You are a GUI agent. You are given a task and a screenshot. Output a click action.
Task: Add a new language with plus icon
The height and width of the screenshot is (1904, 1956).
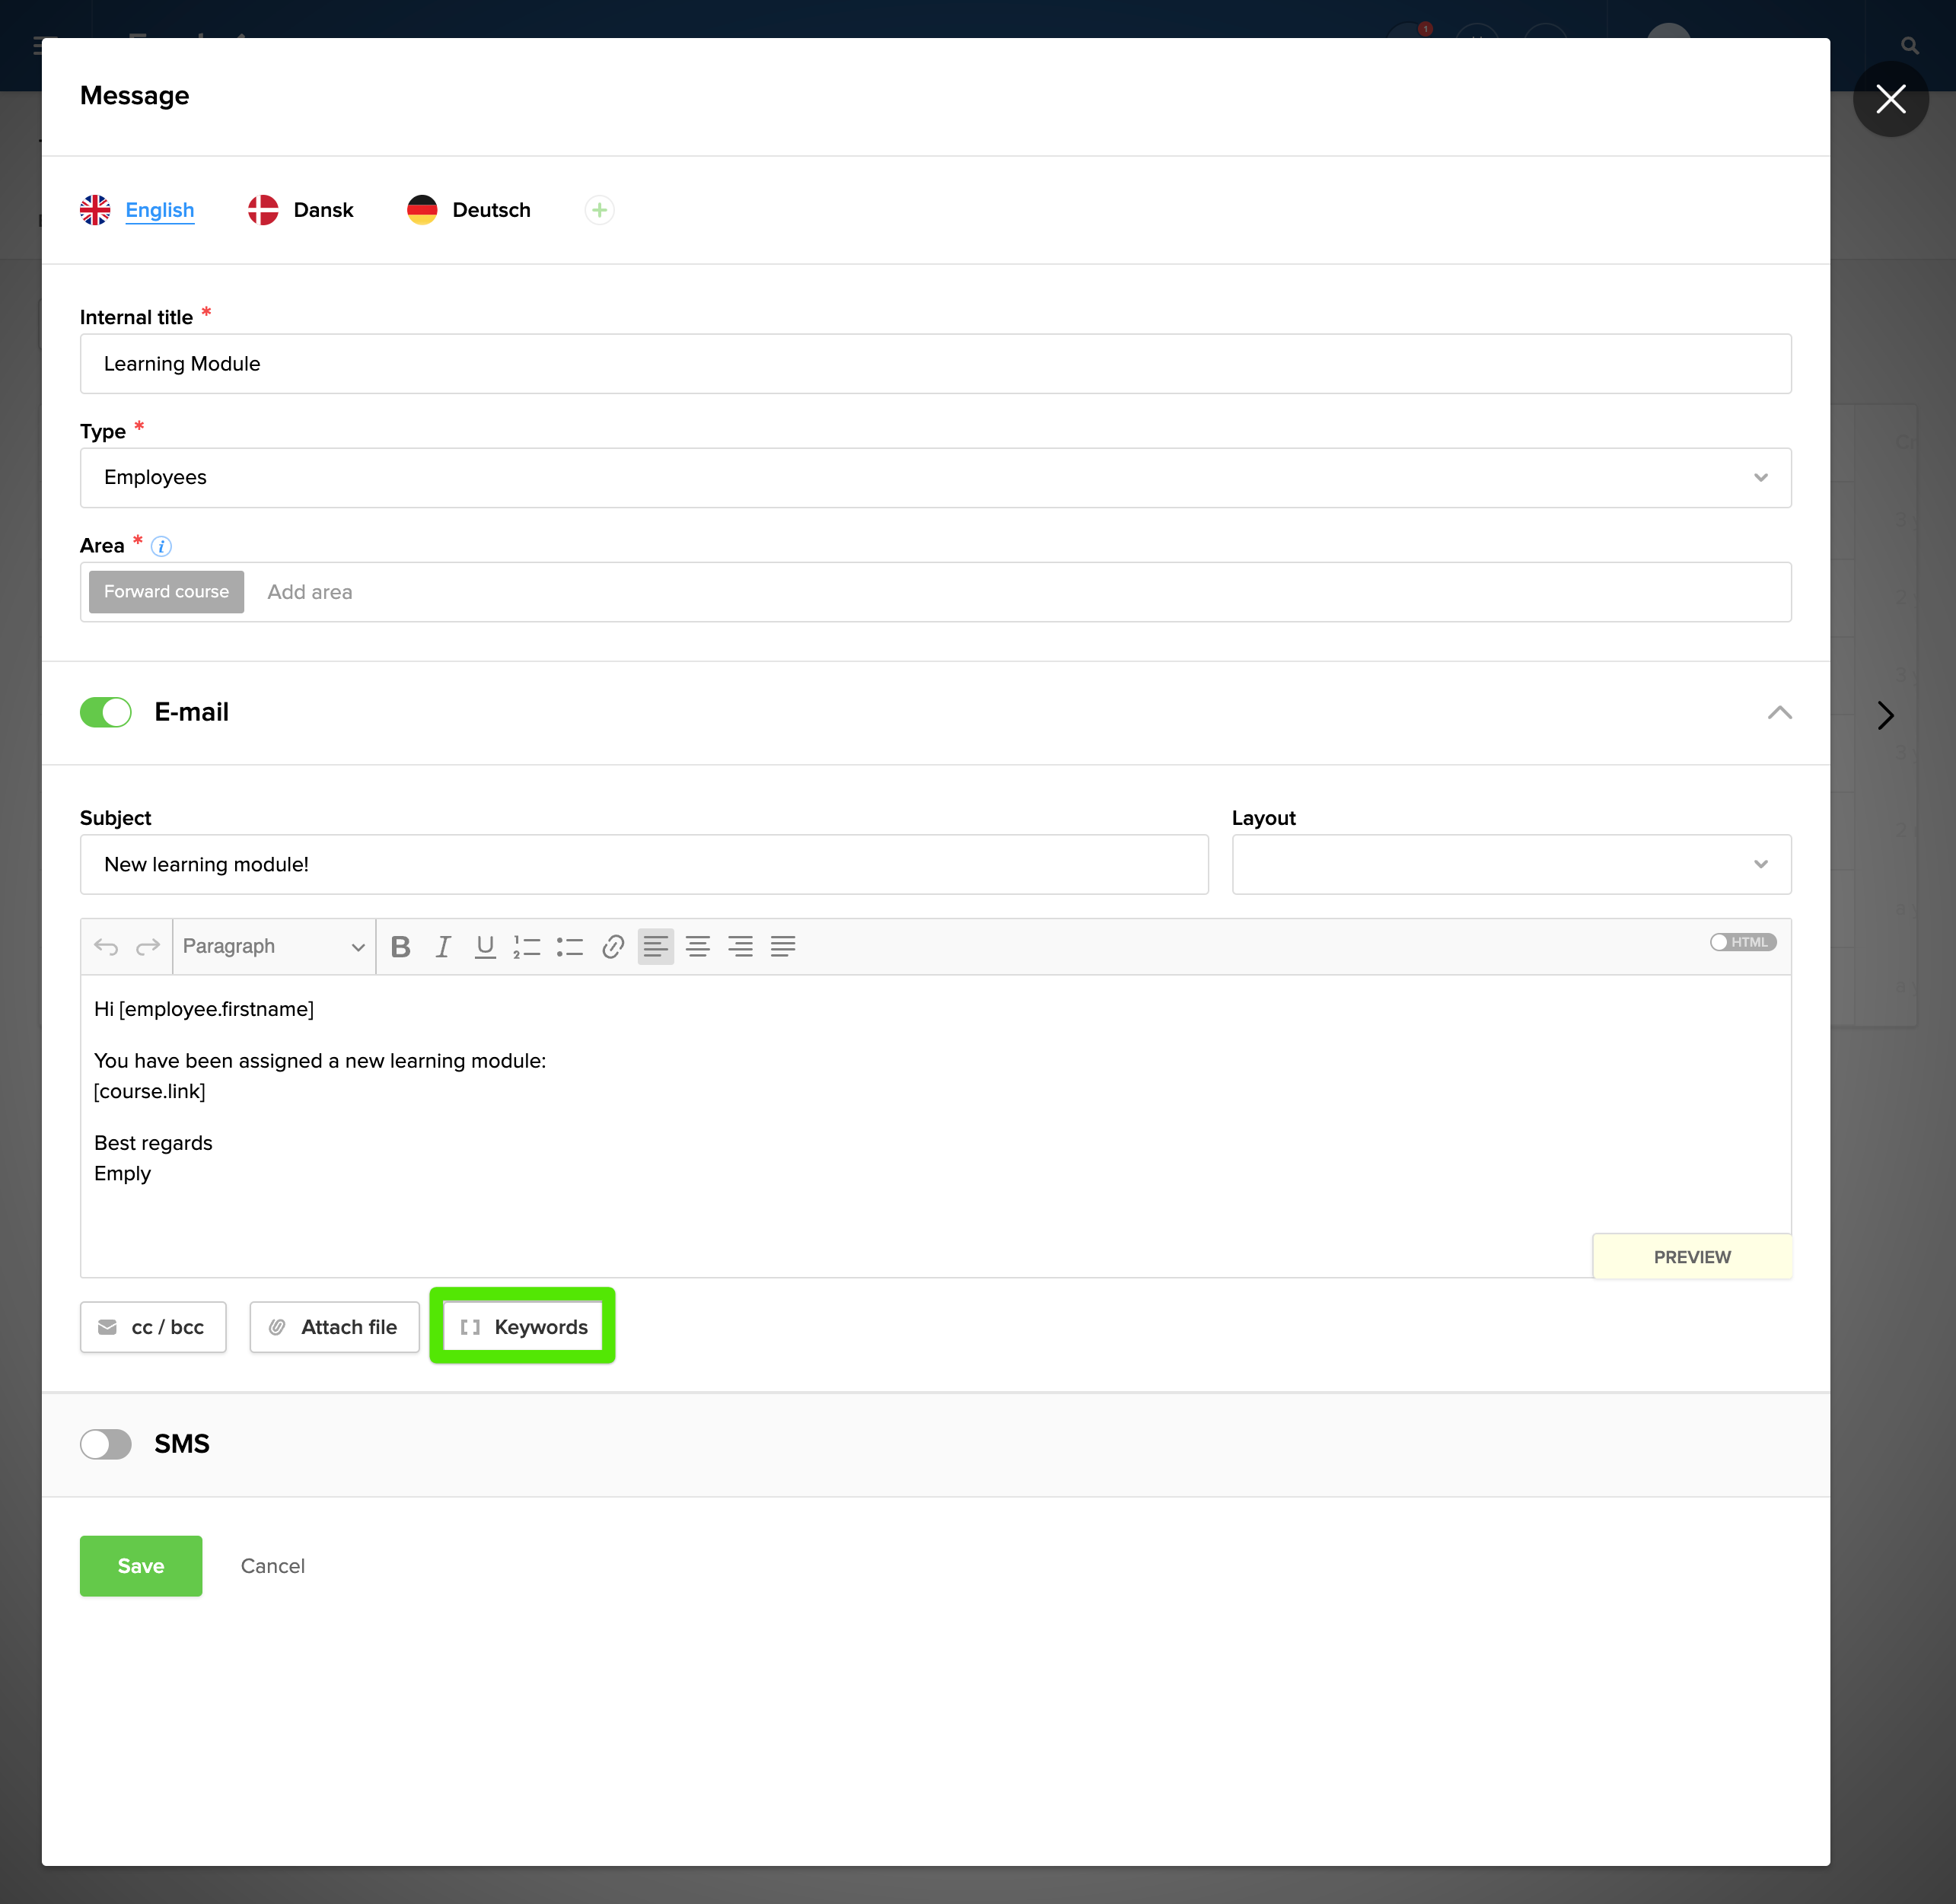coord(599,210)
